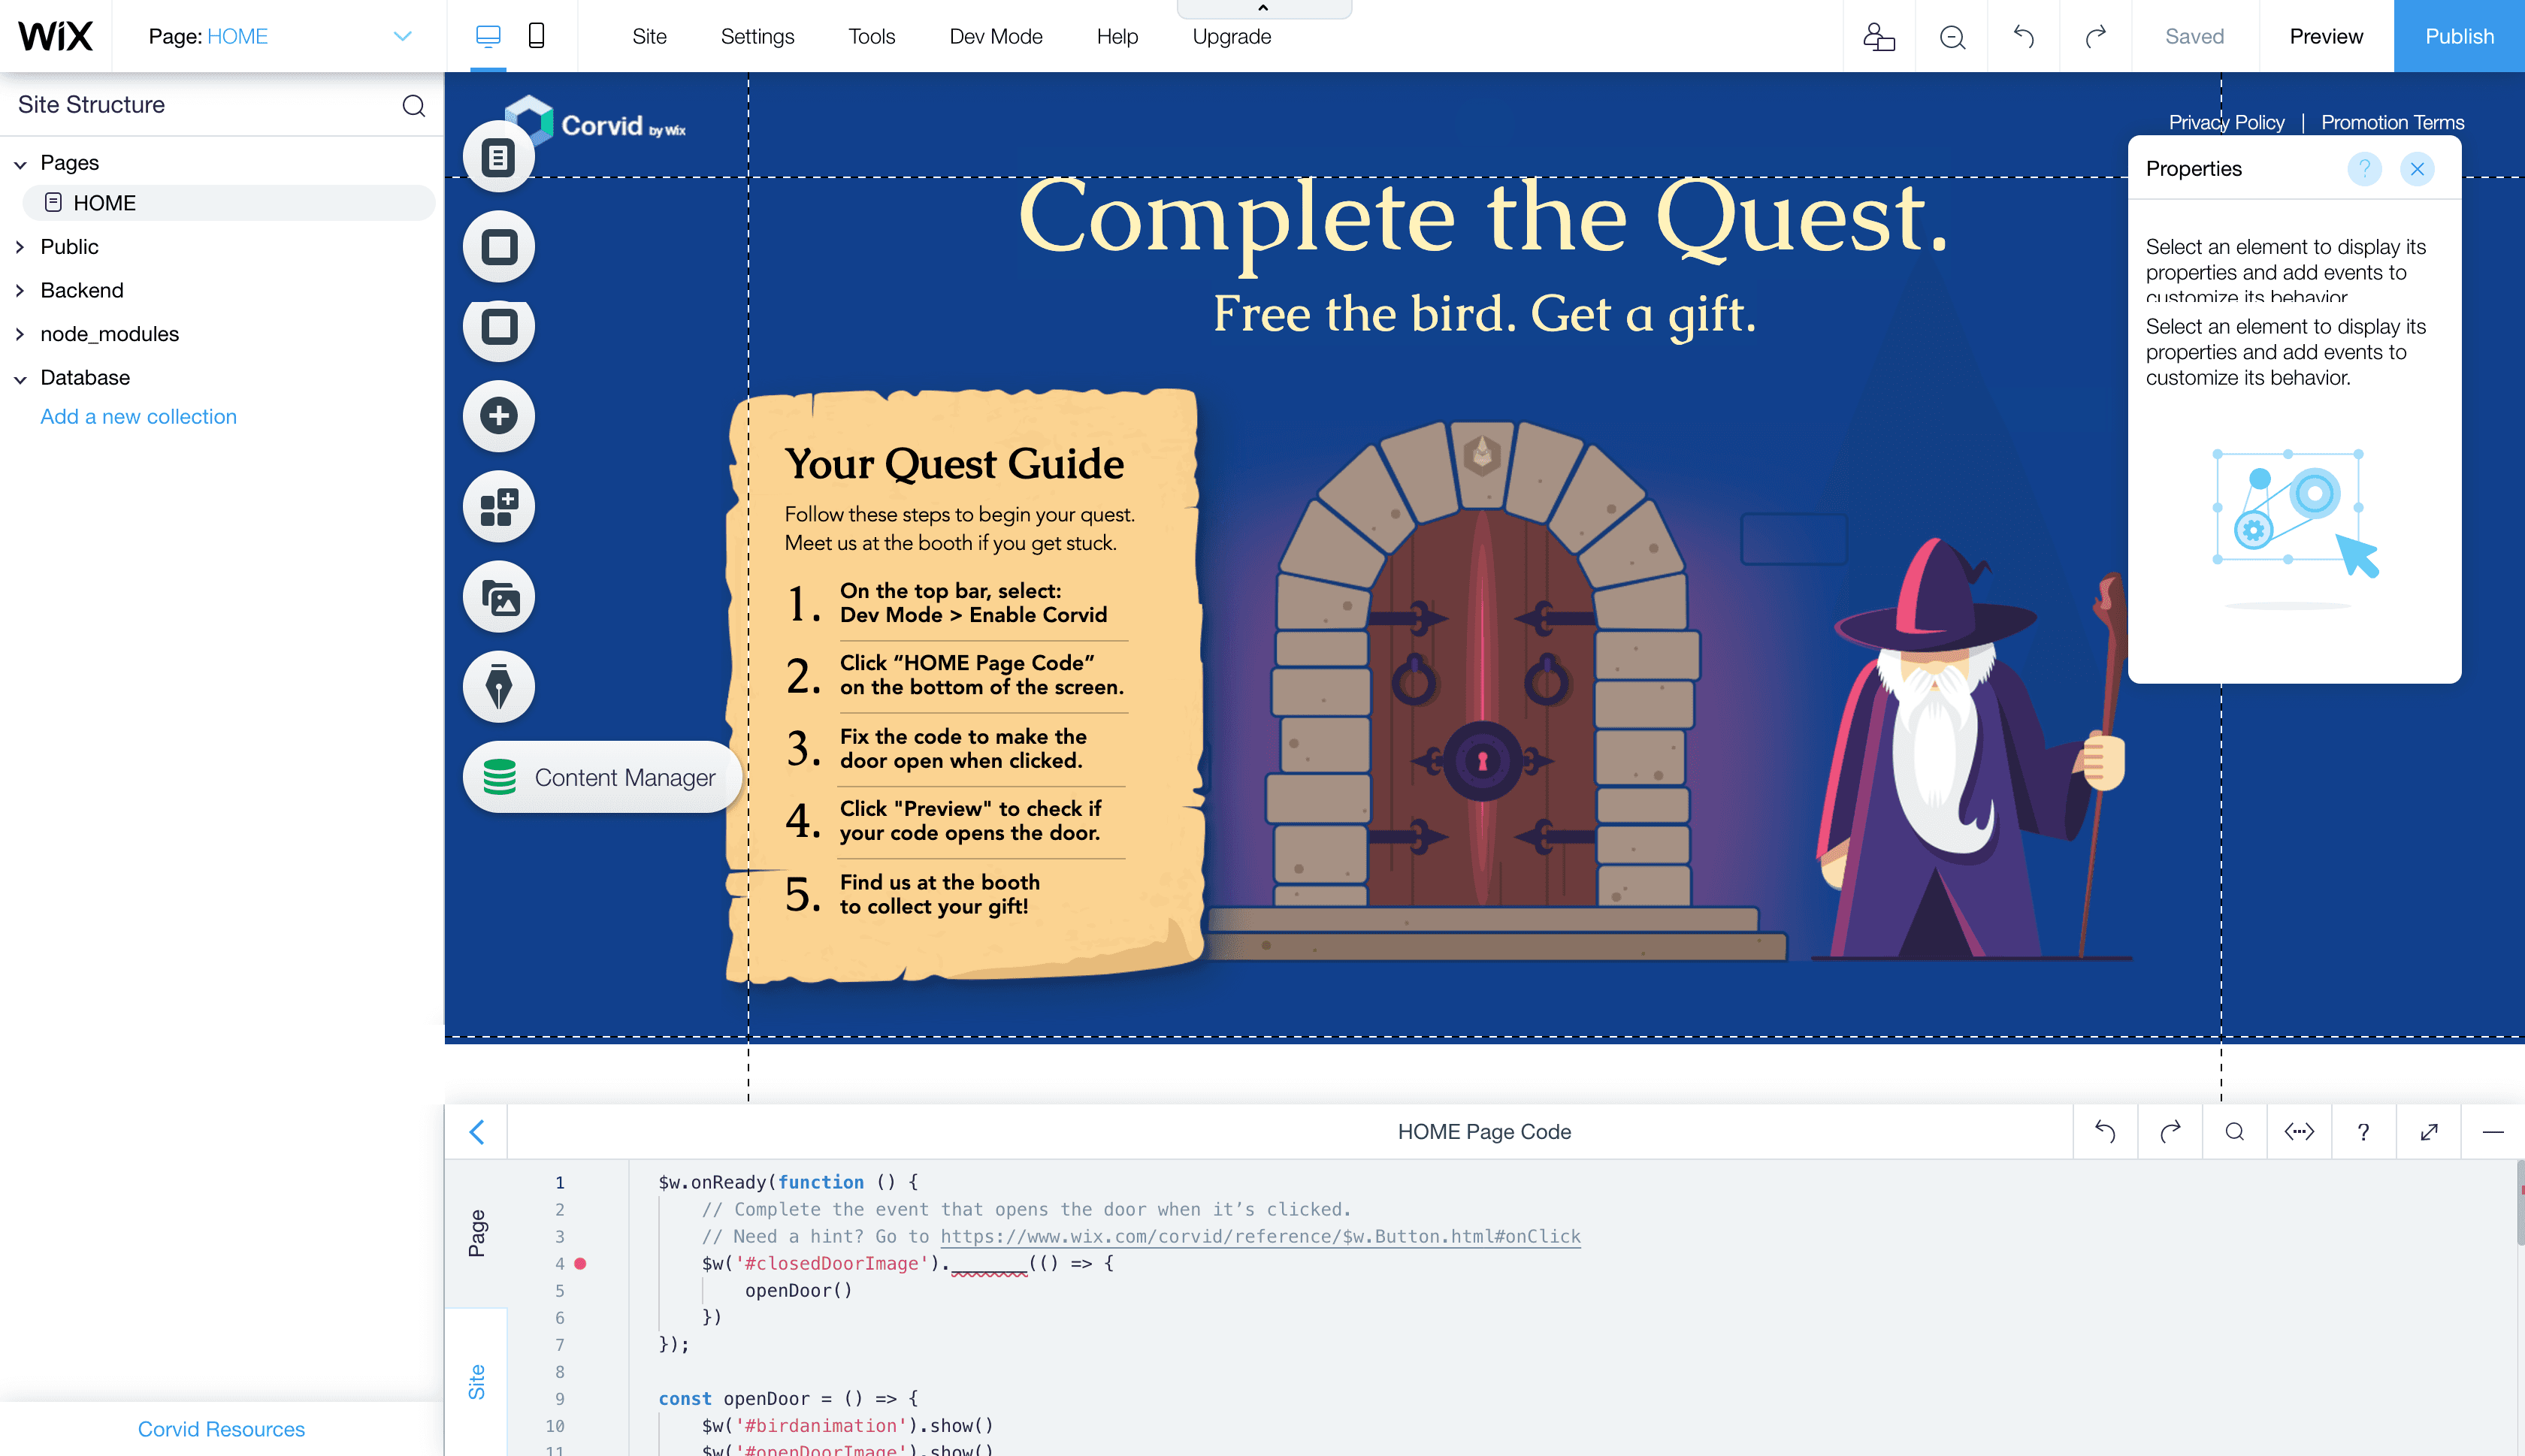Switch to the Site code tab
The height and width of the screenshot is (1456, 2525).
[x=476, y=1381]
